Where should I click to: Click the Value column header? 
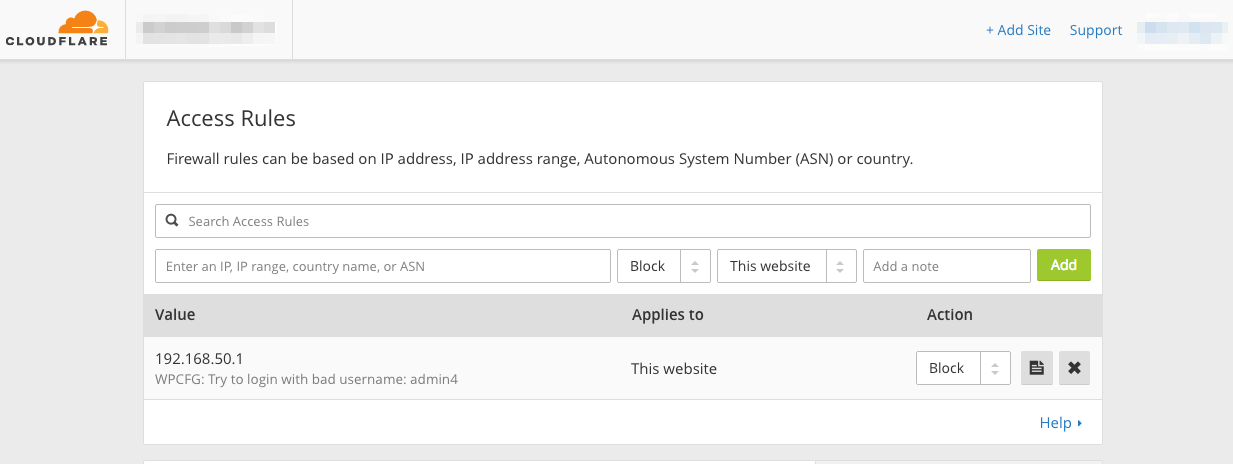[x=175, y=314]
